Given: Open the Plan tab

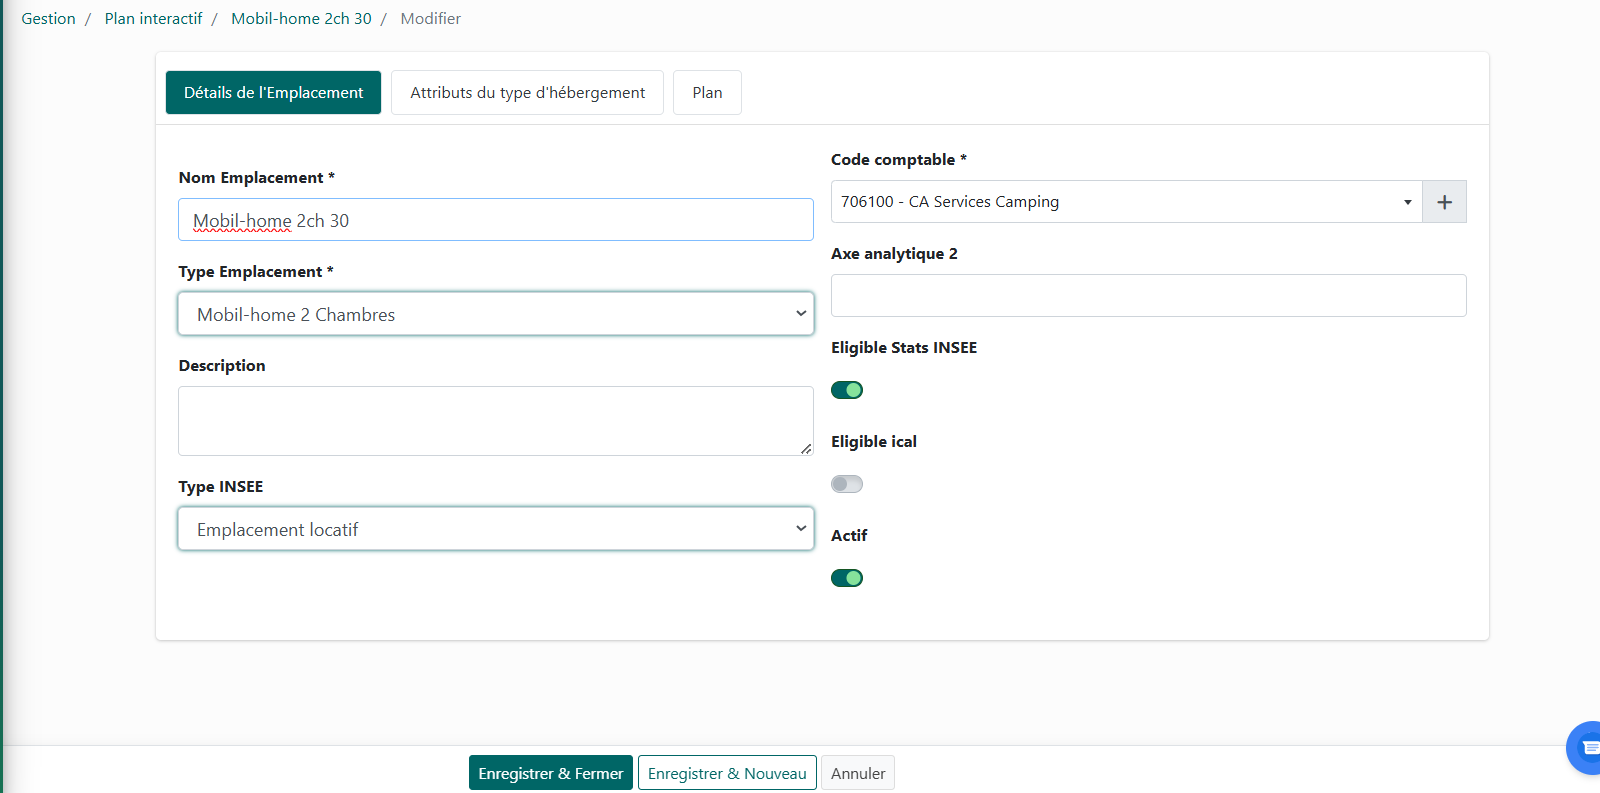Looking at the screenshot, I should 707,93.
